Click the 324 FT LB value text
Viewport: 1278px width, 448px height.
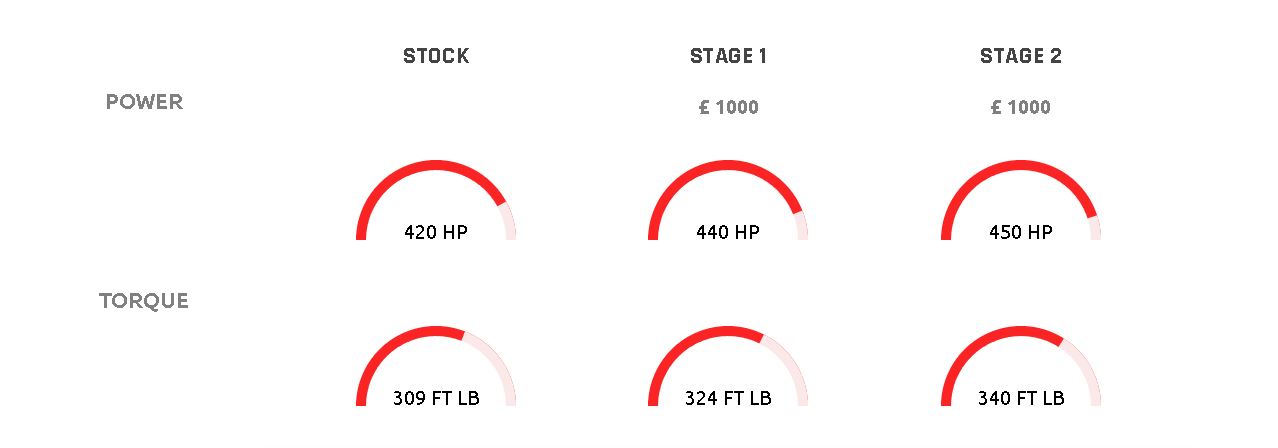pos(728,398)
